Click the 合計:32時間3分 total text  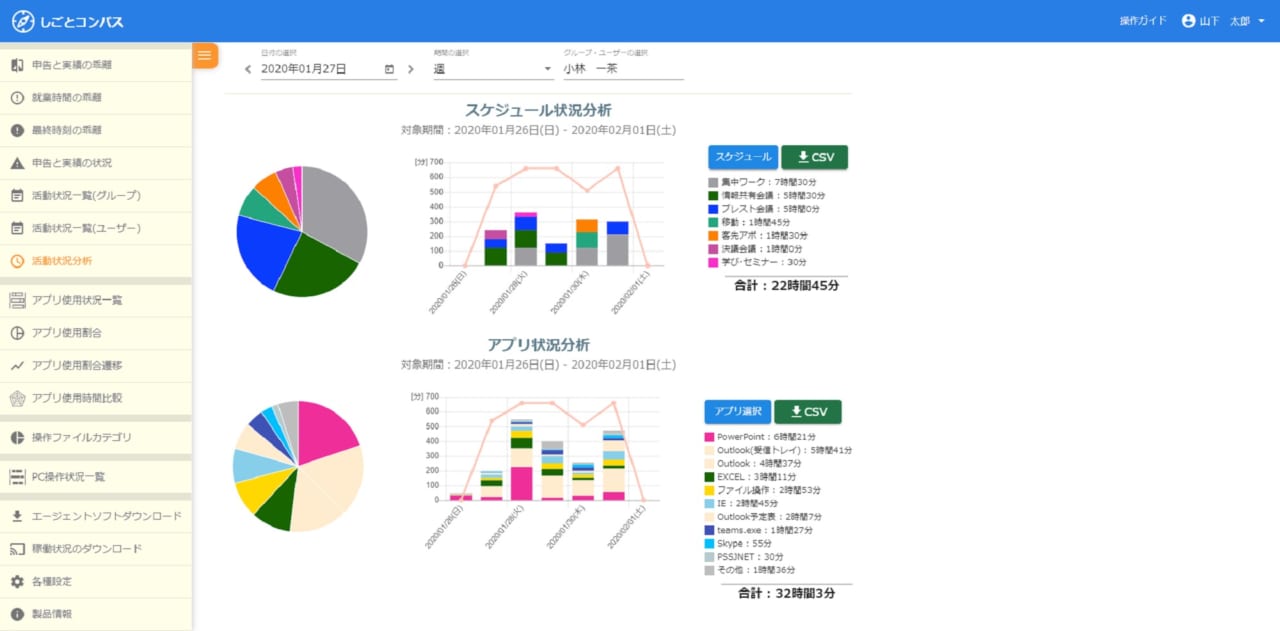787,593
